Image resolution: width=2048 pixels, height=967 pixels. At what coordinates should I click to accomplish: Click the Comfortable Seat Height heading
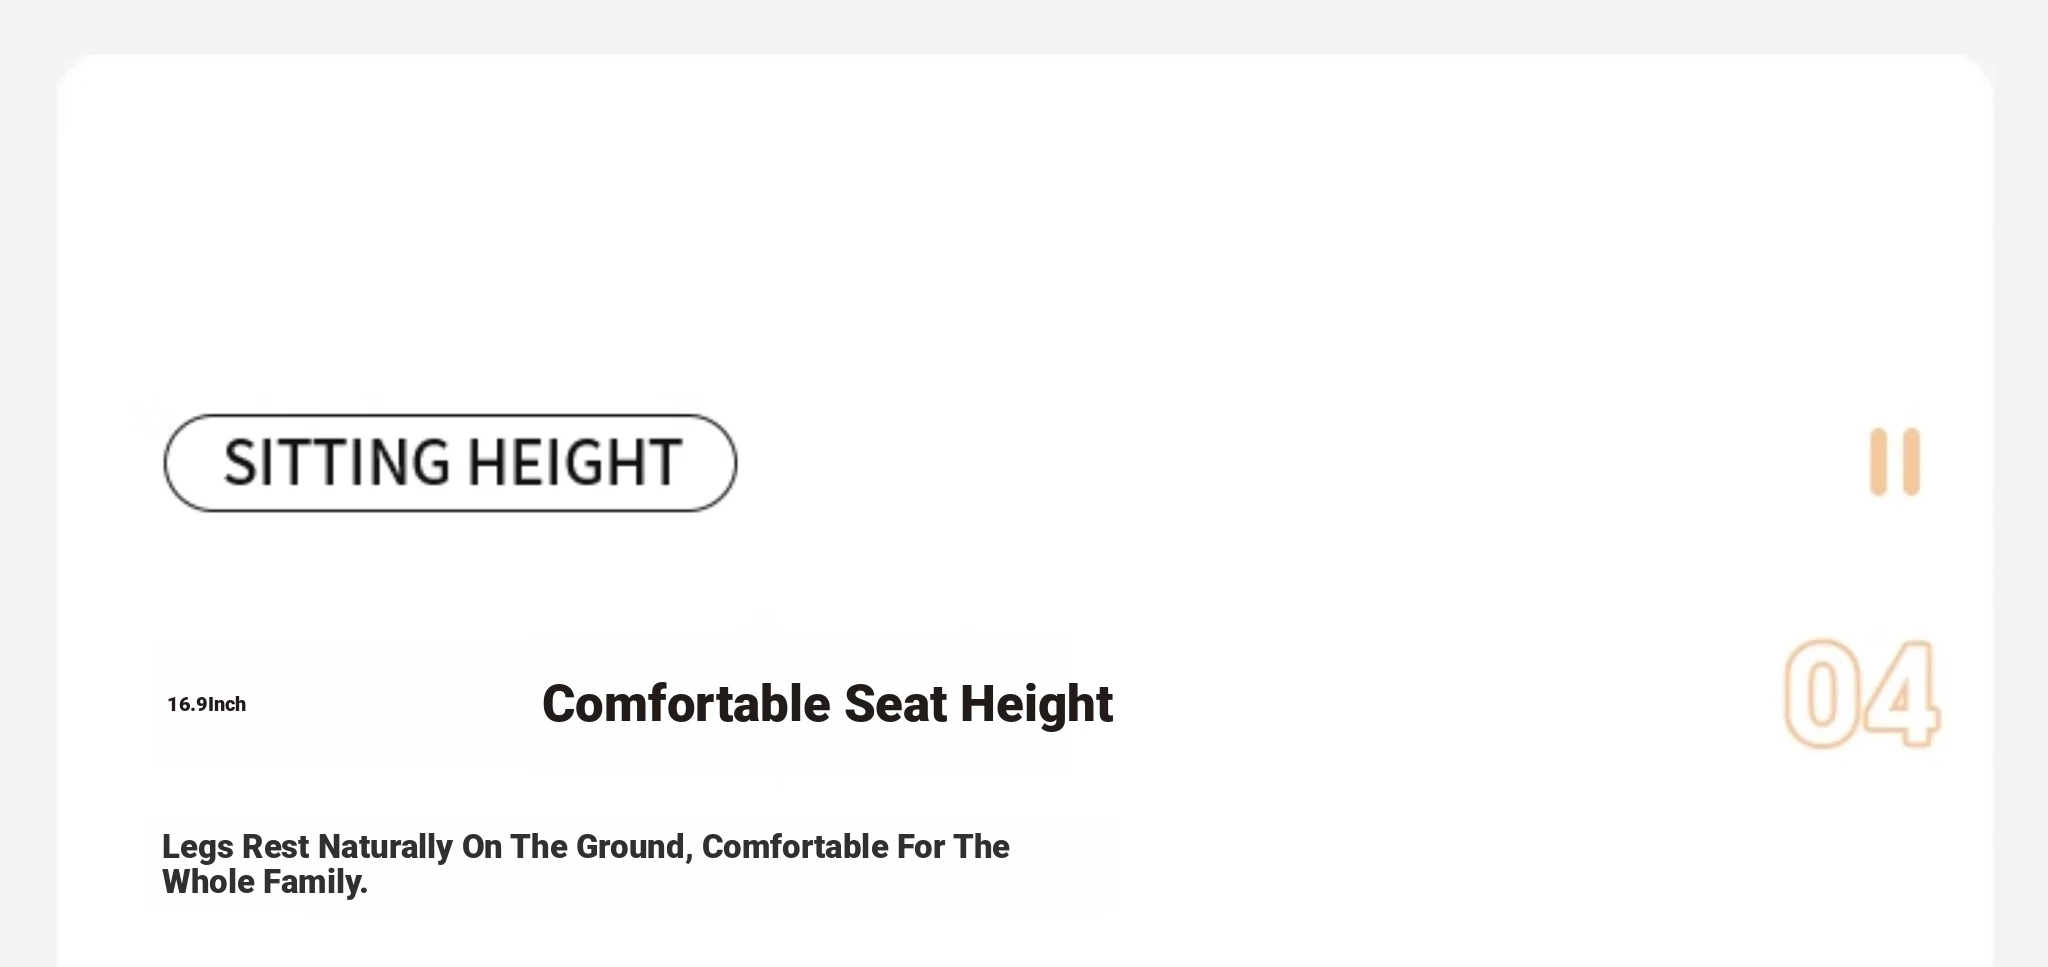click(x=827, y=704)
